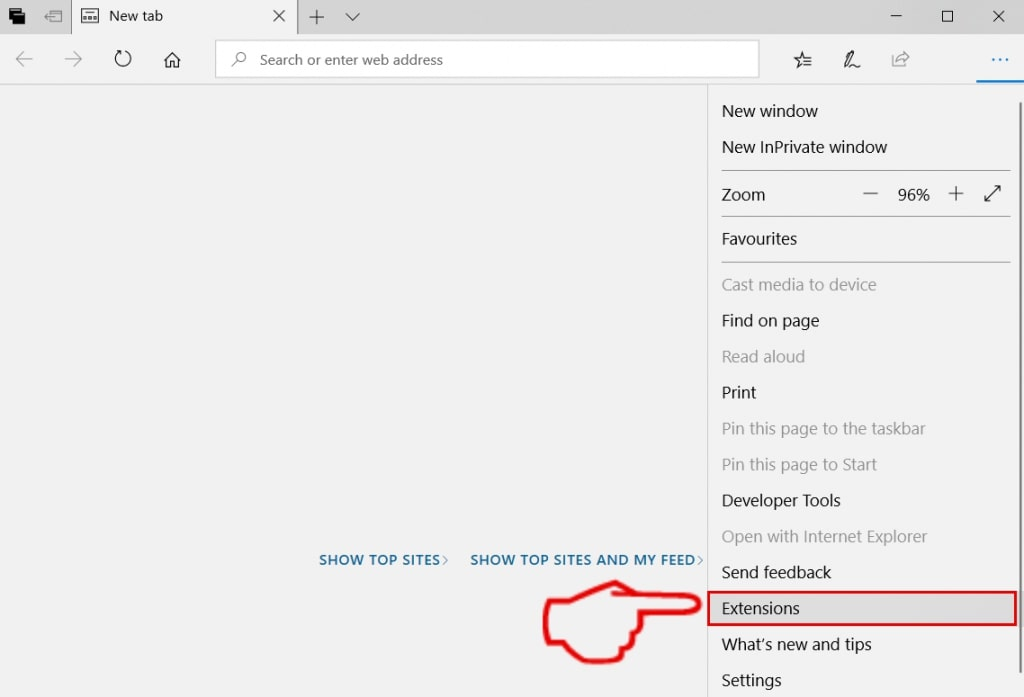Increase zoom with the plus button
Image resolution: width=1024 pixels, height=697 pixels.
pyautogui.click(x=955, y=194)
